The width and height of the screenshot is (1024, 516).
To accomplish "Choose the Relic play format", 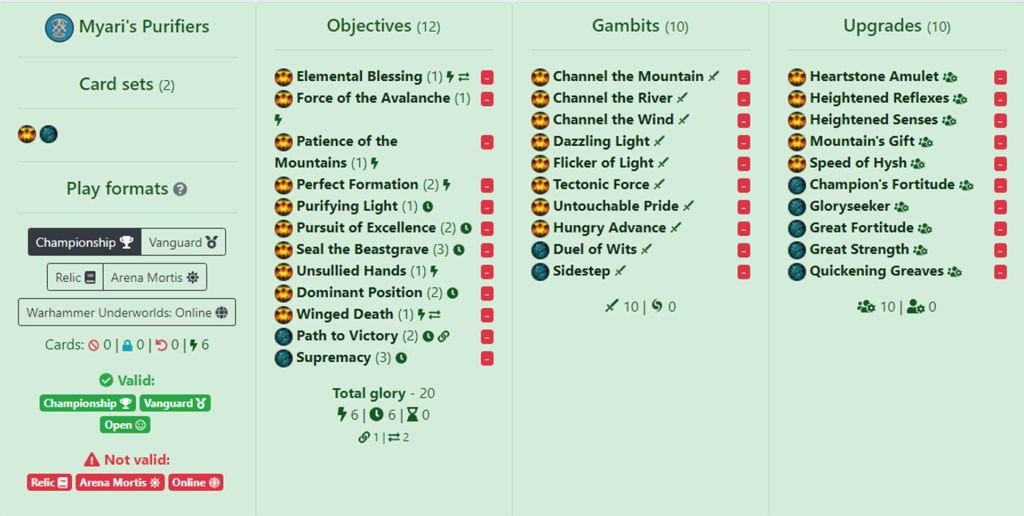I will [x=75, y=277].
